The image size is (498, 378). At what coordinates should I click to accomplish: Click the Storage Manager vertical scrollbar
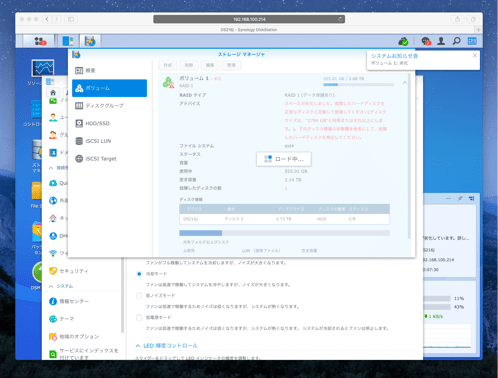(409, 157)
